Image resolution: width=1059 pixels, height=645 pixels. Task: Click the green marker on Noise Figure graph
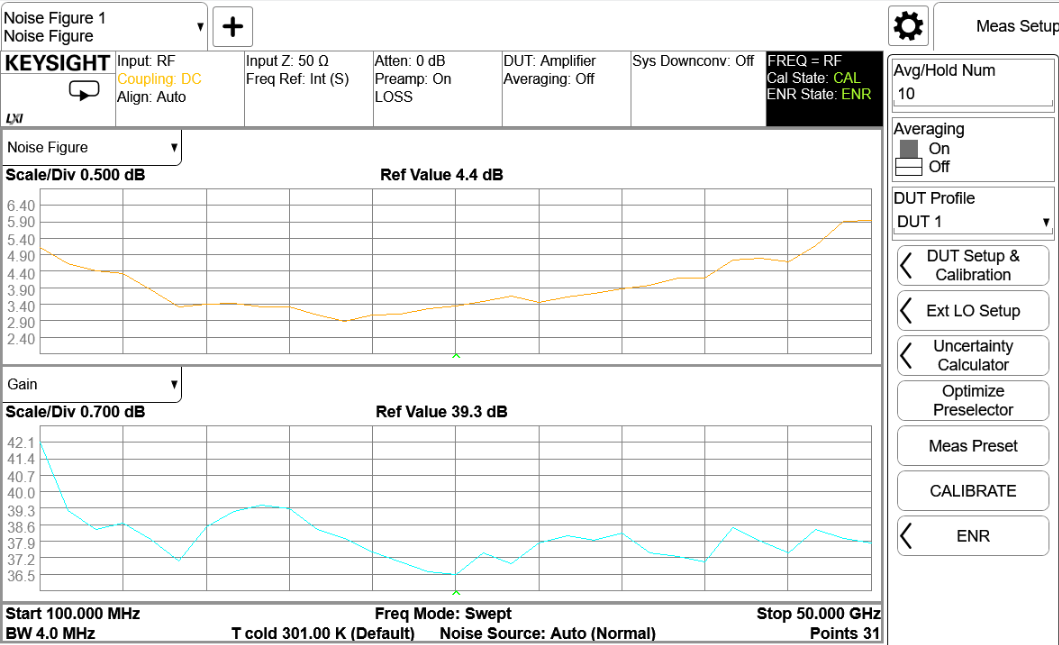tap(456, 355)
